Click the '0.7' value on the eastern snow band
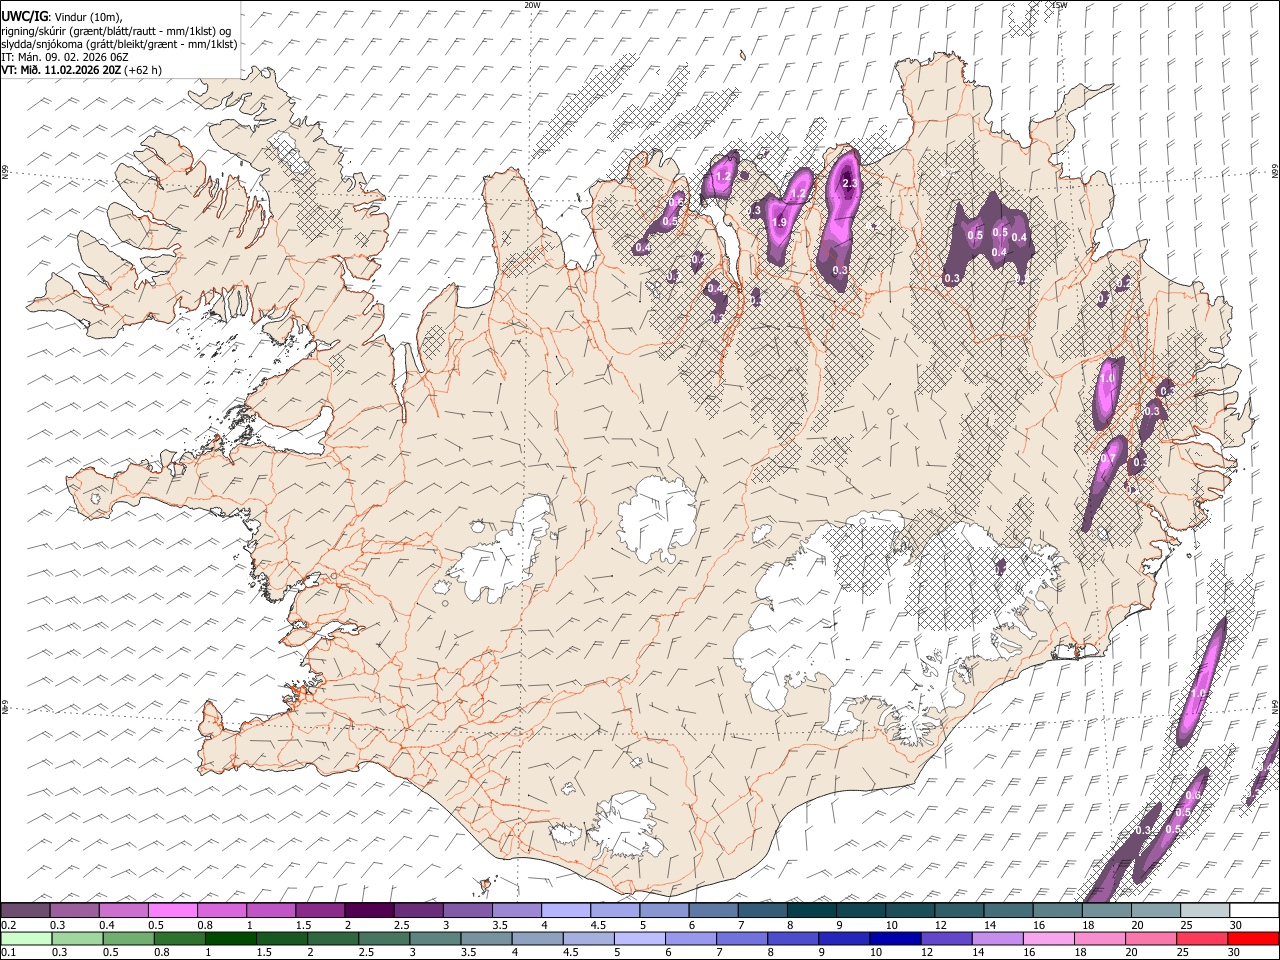The width and height of the screenshot is (1280, 960). (x=1107, y=459)
